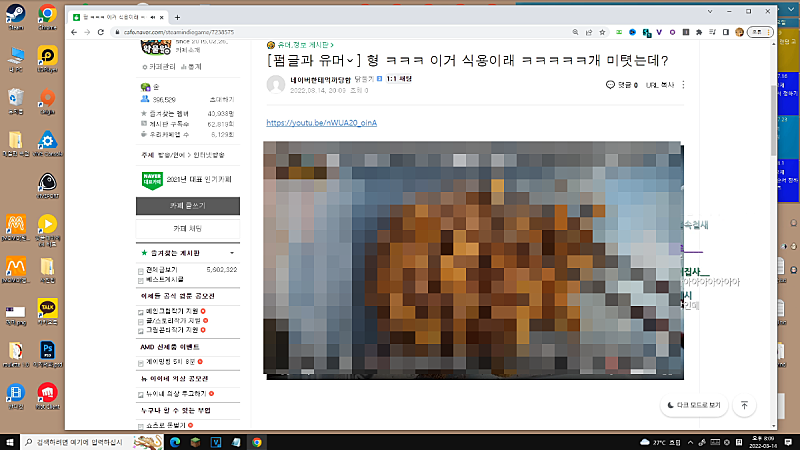Open media control playlist icon
This screenshot has width=800, height=450.
[x=712, y=32]
